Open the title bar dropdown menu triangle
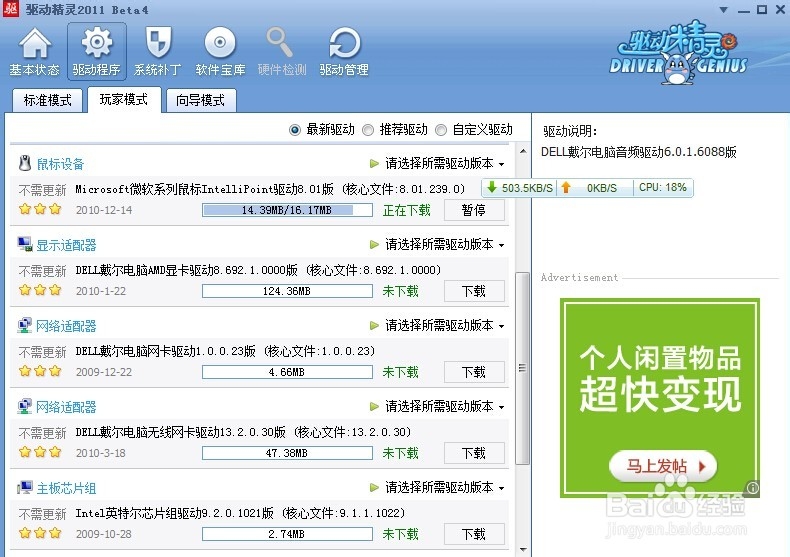 coord(723,10)
